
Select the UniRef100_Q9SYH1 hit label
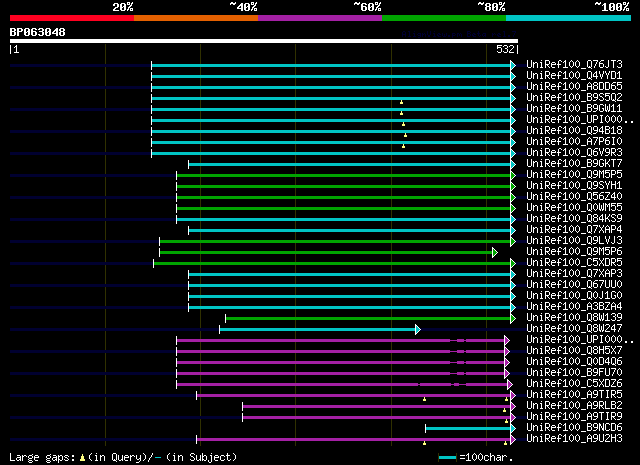[574, 185]
